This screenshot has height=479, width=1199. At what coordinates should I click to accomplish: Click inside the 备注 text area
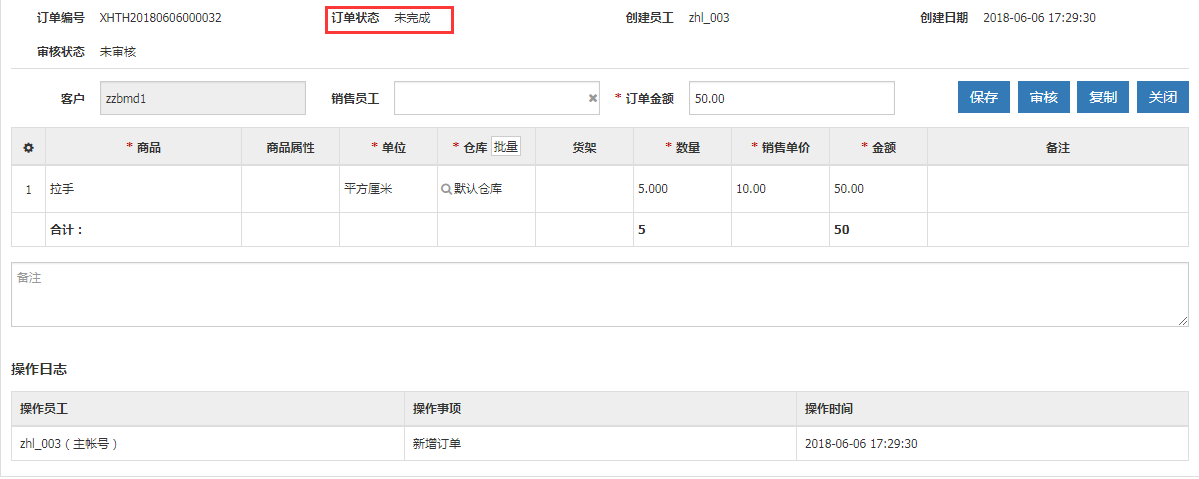point(598,294)
